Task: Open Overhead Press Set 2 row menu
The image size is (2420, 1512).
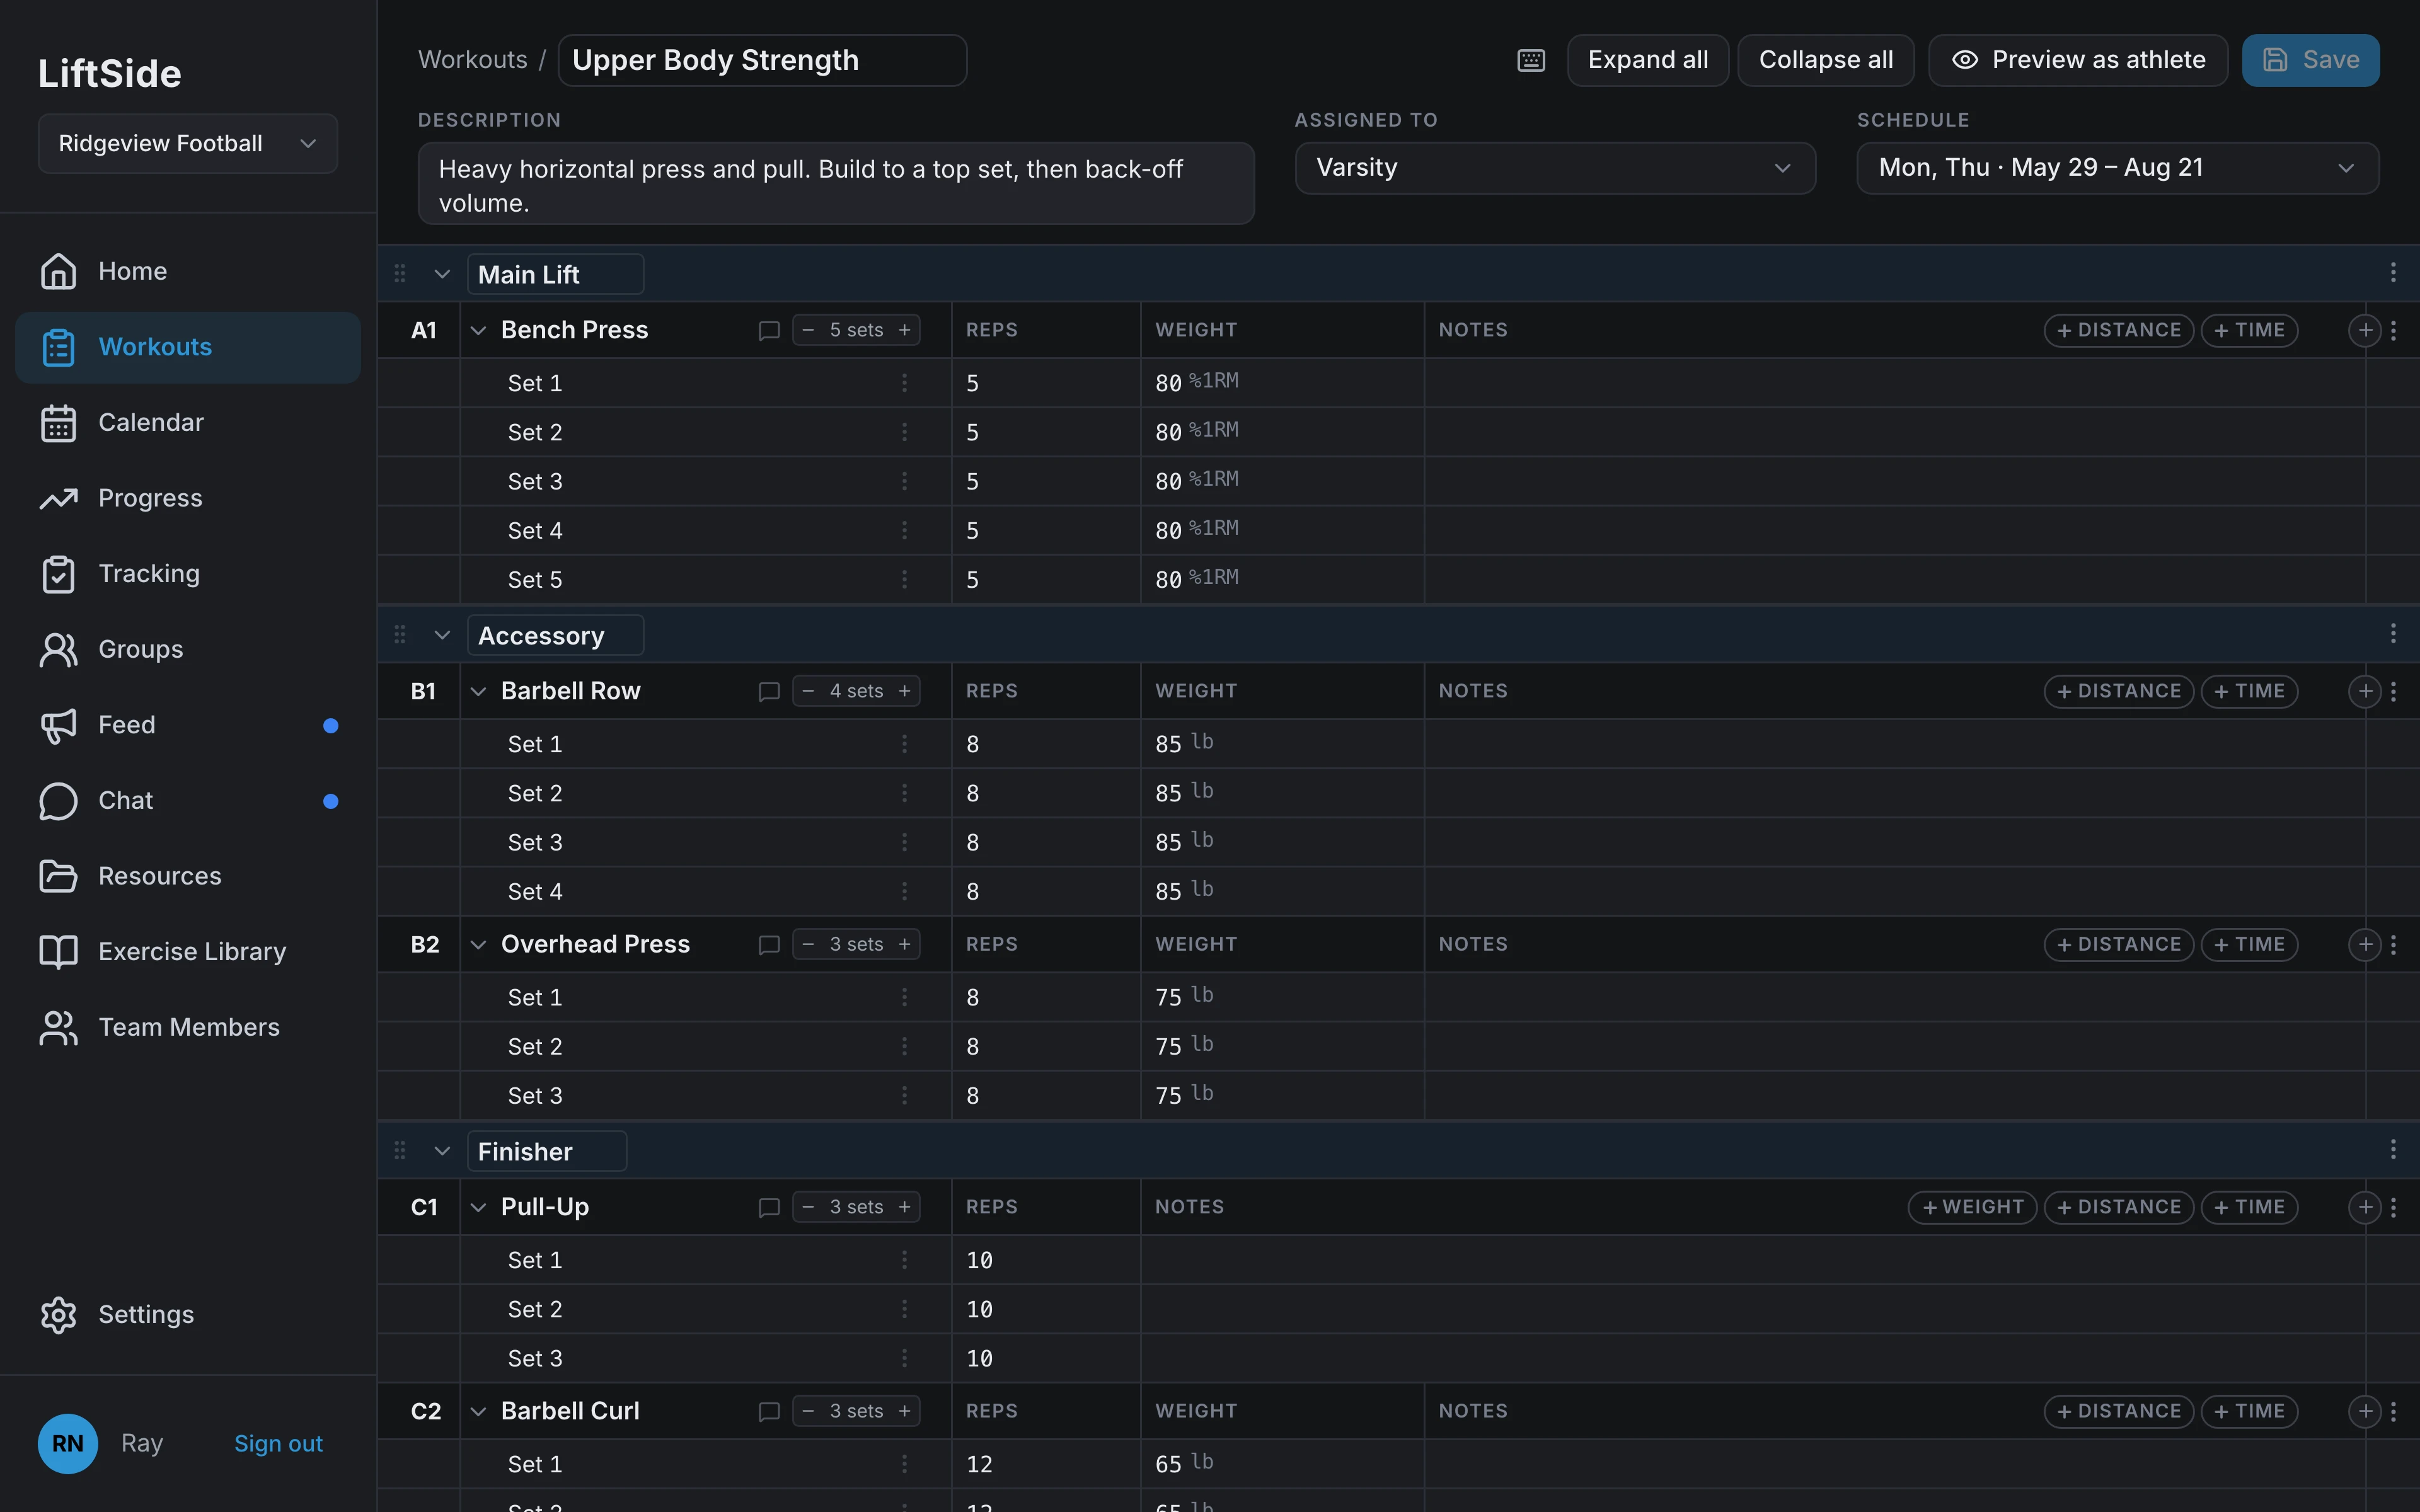Action: point(904,1046)
